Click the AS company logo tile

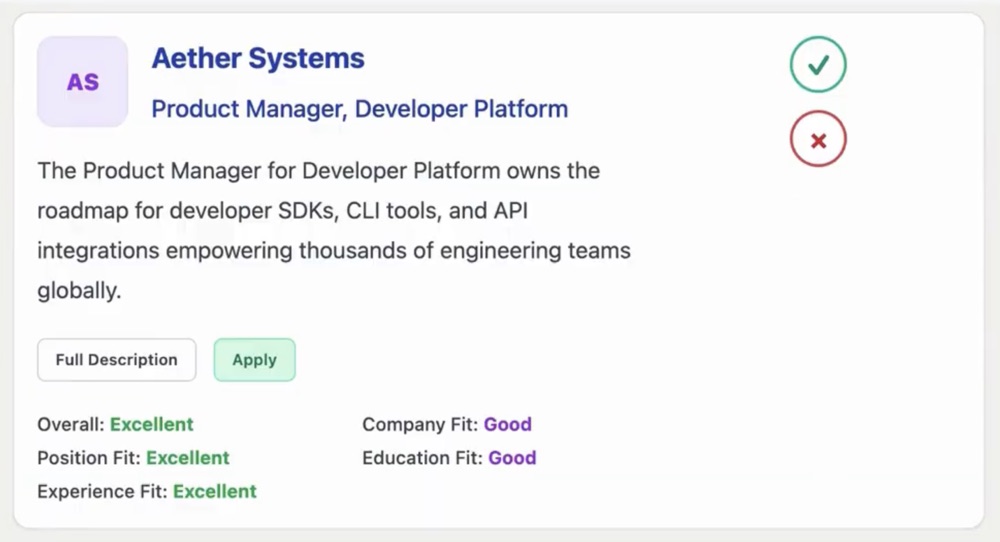click(82, 82)
